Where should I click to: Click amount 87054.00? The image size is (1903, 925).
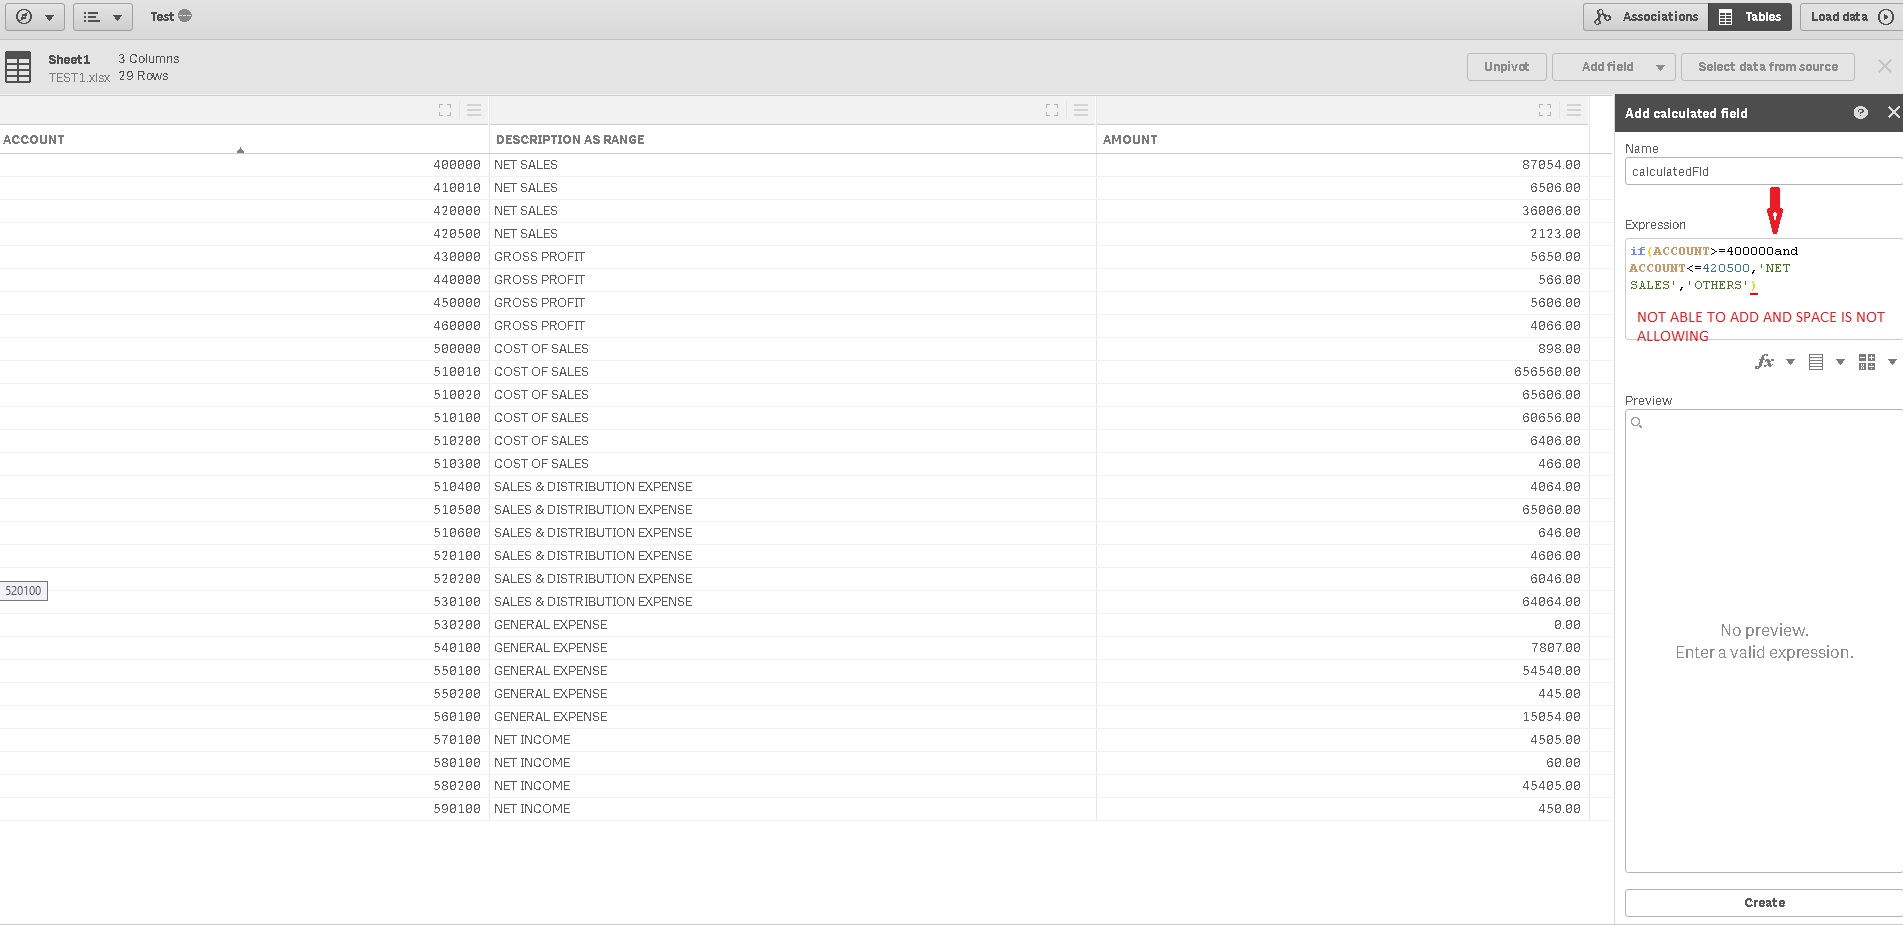[1551, 165]
